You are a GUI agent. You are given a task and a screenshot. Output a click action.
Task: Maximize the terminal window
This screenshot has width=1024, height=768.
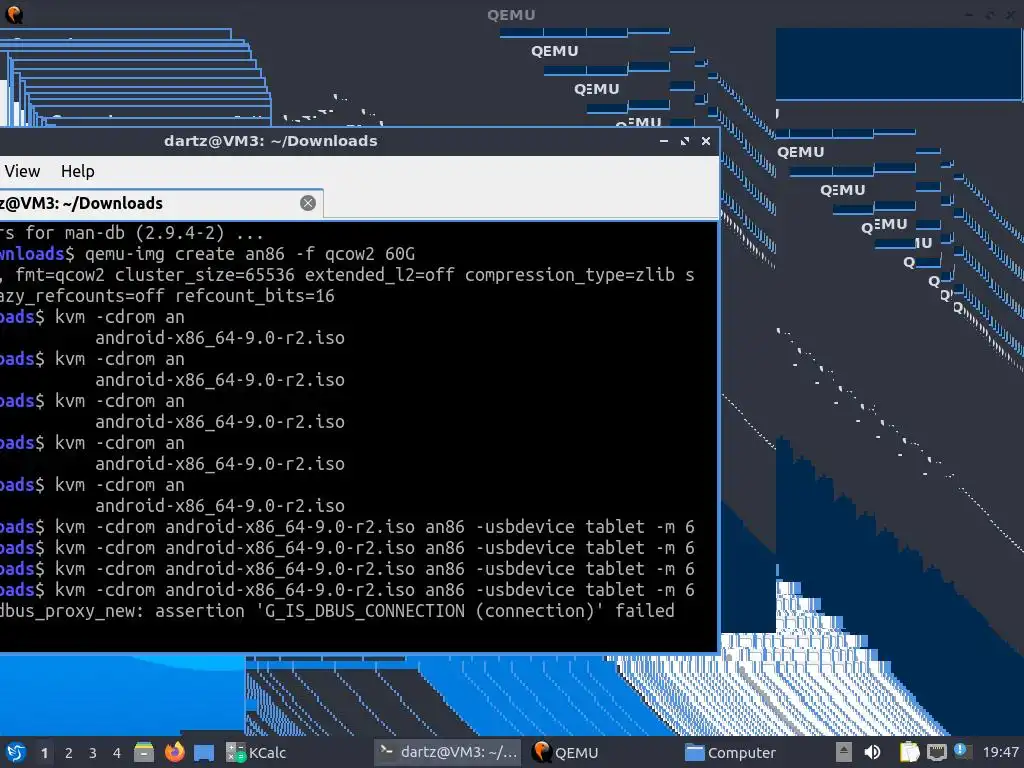tap(684, 141)
